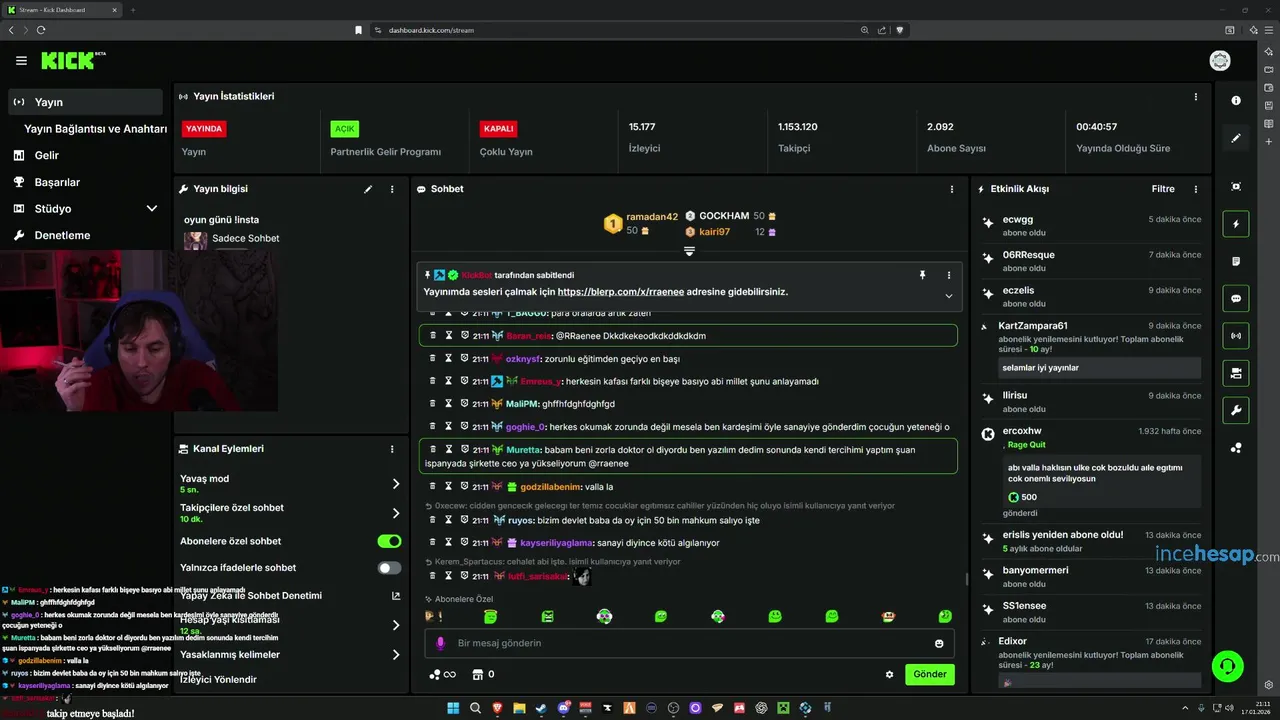
Task: Open the pinned message three-dot options
Action: (948, 275)
